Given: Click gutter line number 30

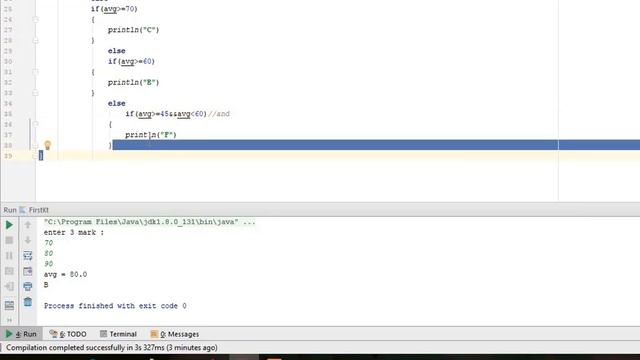Looking at the screenshot, I should tap(8, 62).
